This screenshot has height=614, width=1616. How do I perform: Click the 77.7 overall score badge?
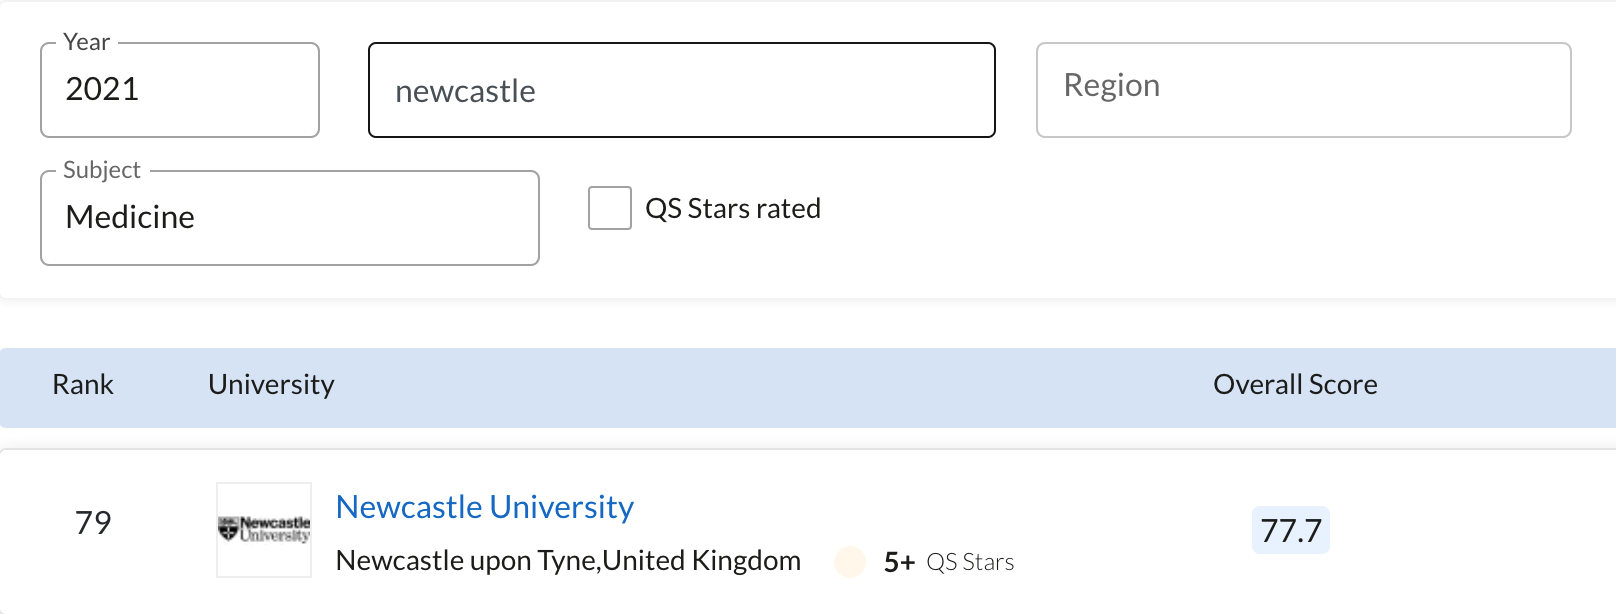(x=1291, y=530)
